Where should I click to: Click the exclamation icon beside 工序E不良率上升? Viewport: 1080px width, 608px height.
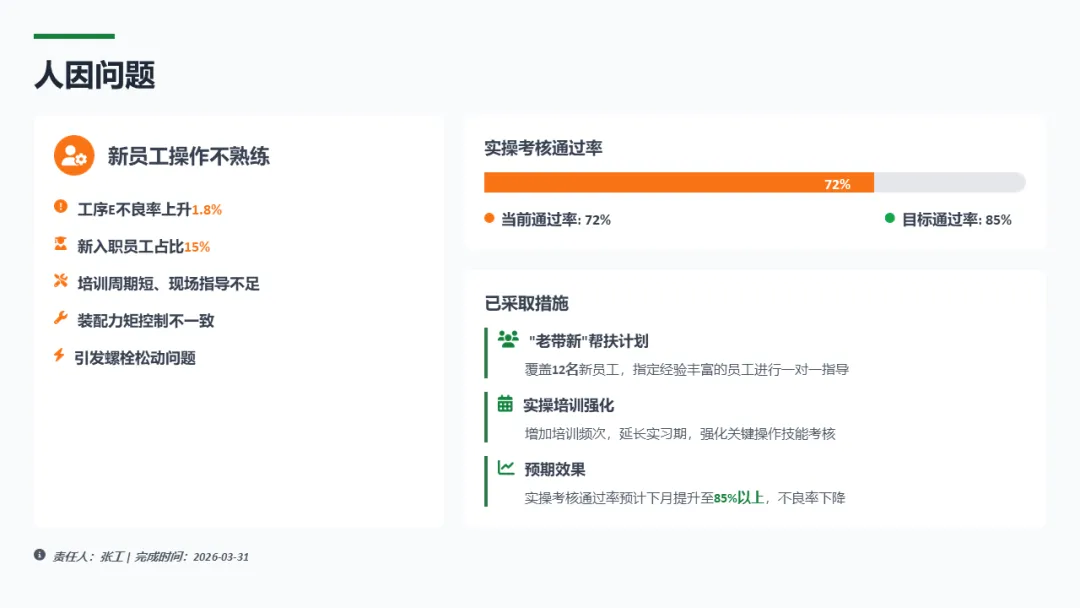tap(60, 207)
